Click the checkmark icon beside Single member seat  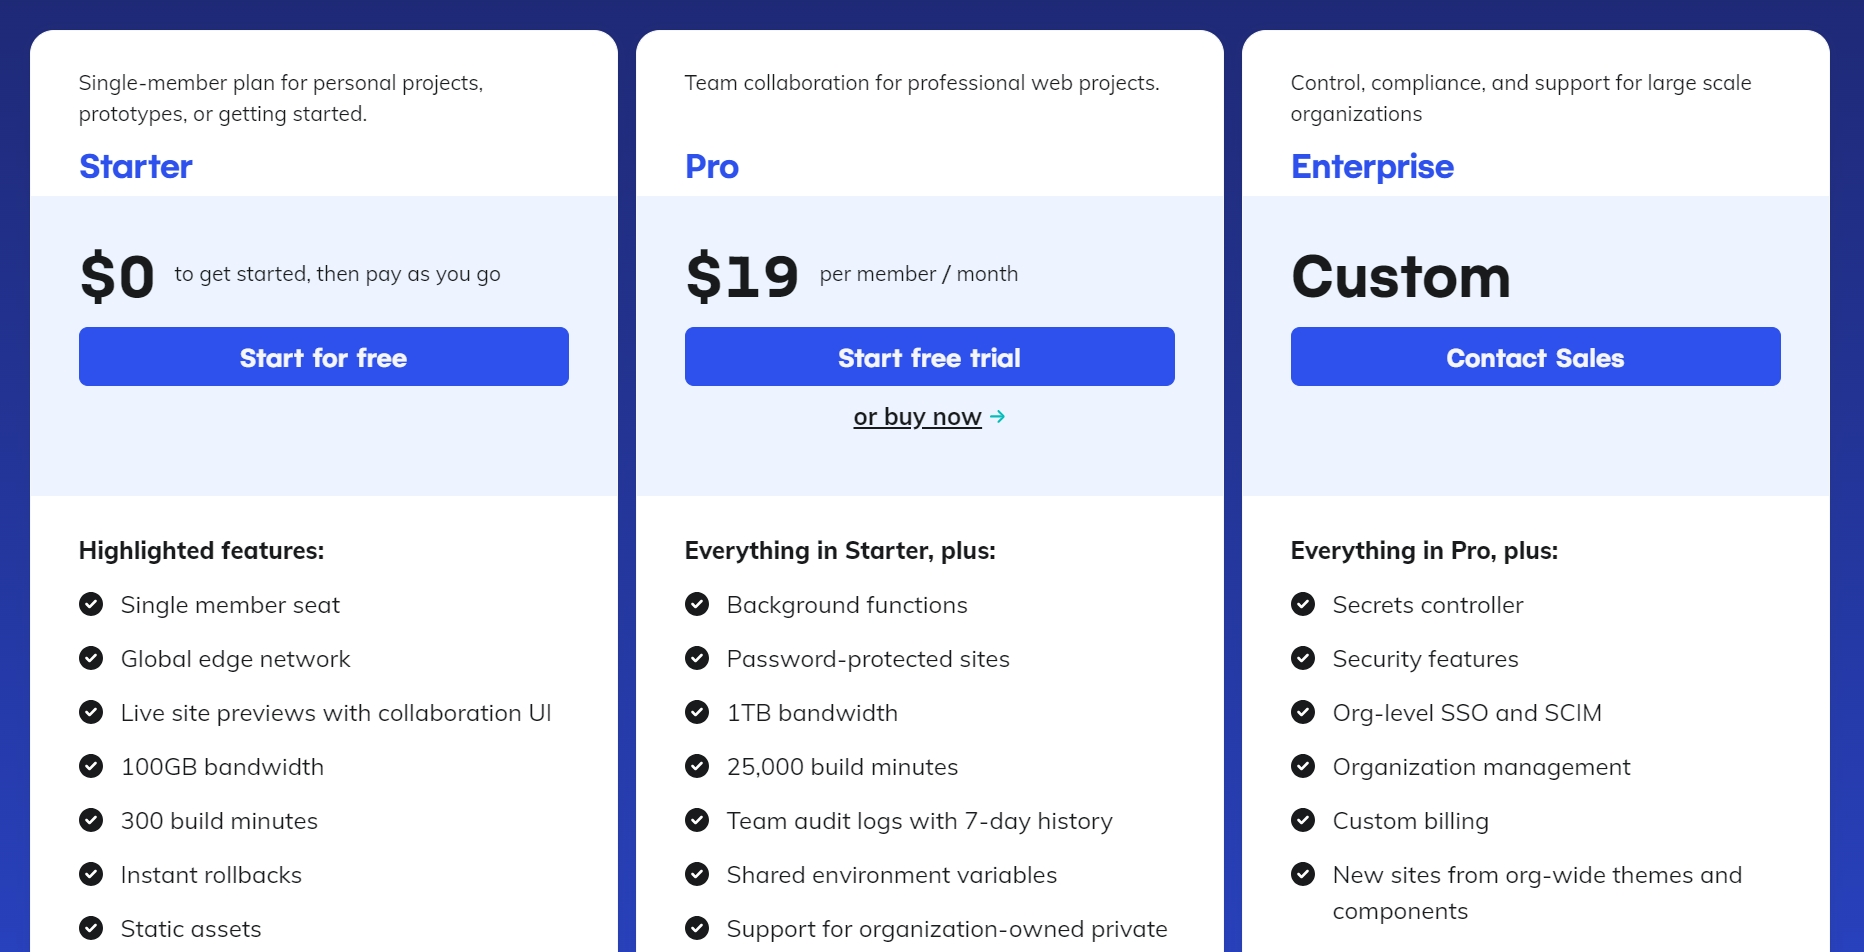tap(91, 604)
